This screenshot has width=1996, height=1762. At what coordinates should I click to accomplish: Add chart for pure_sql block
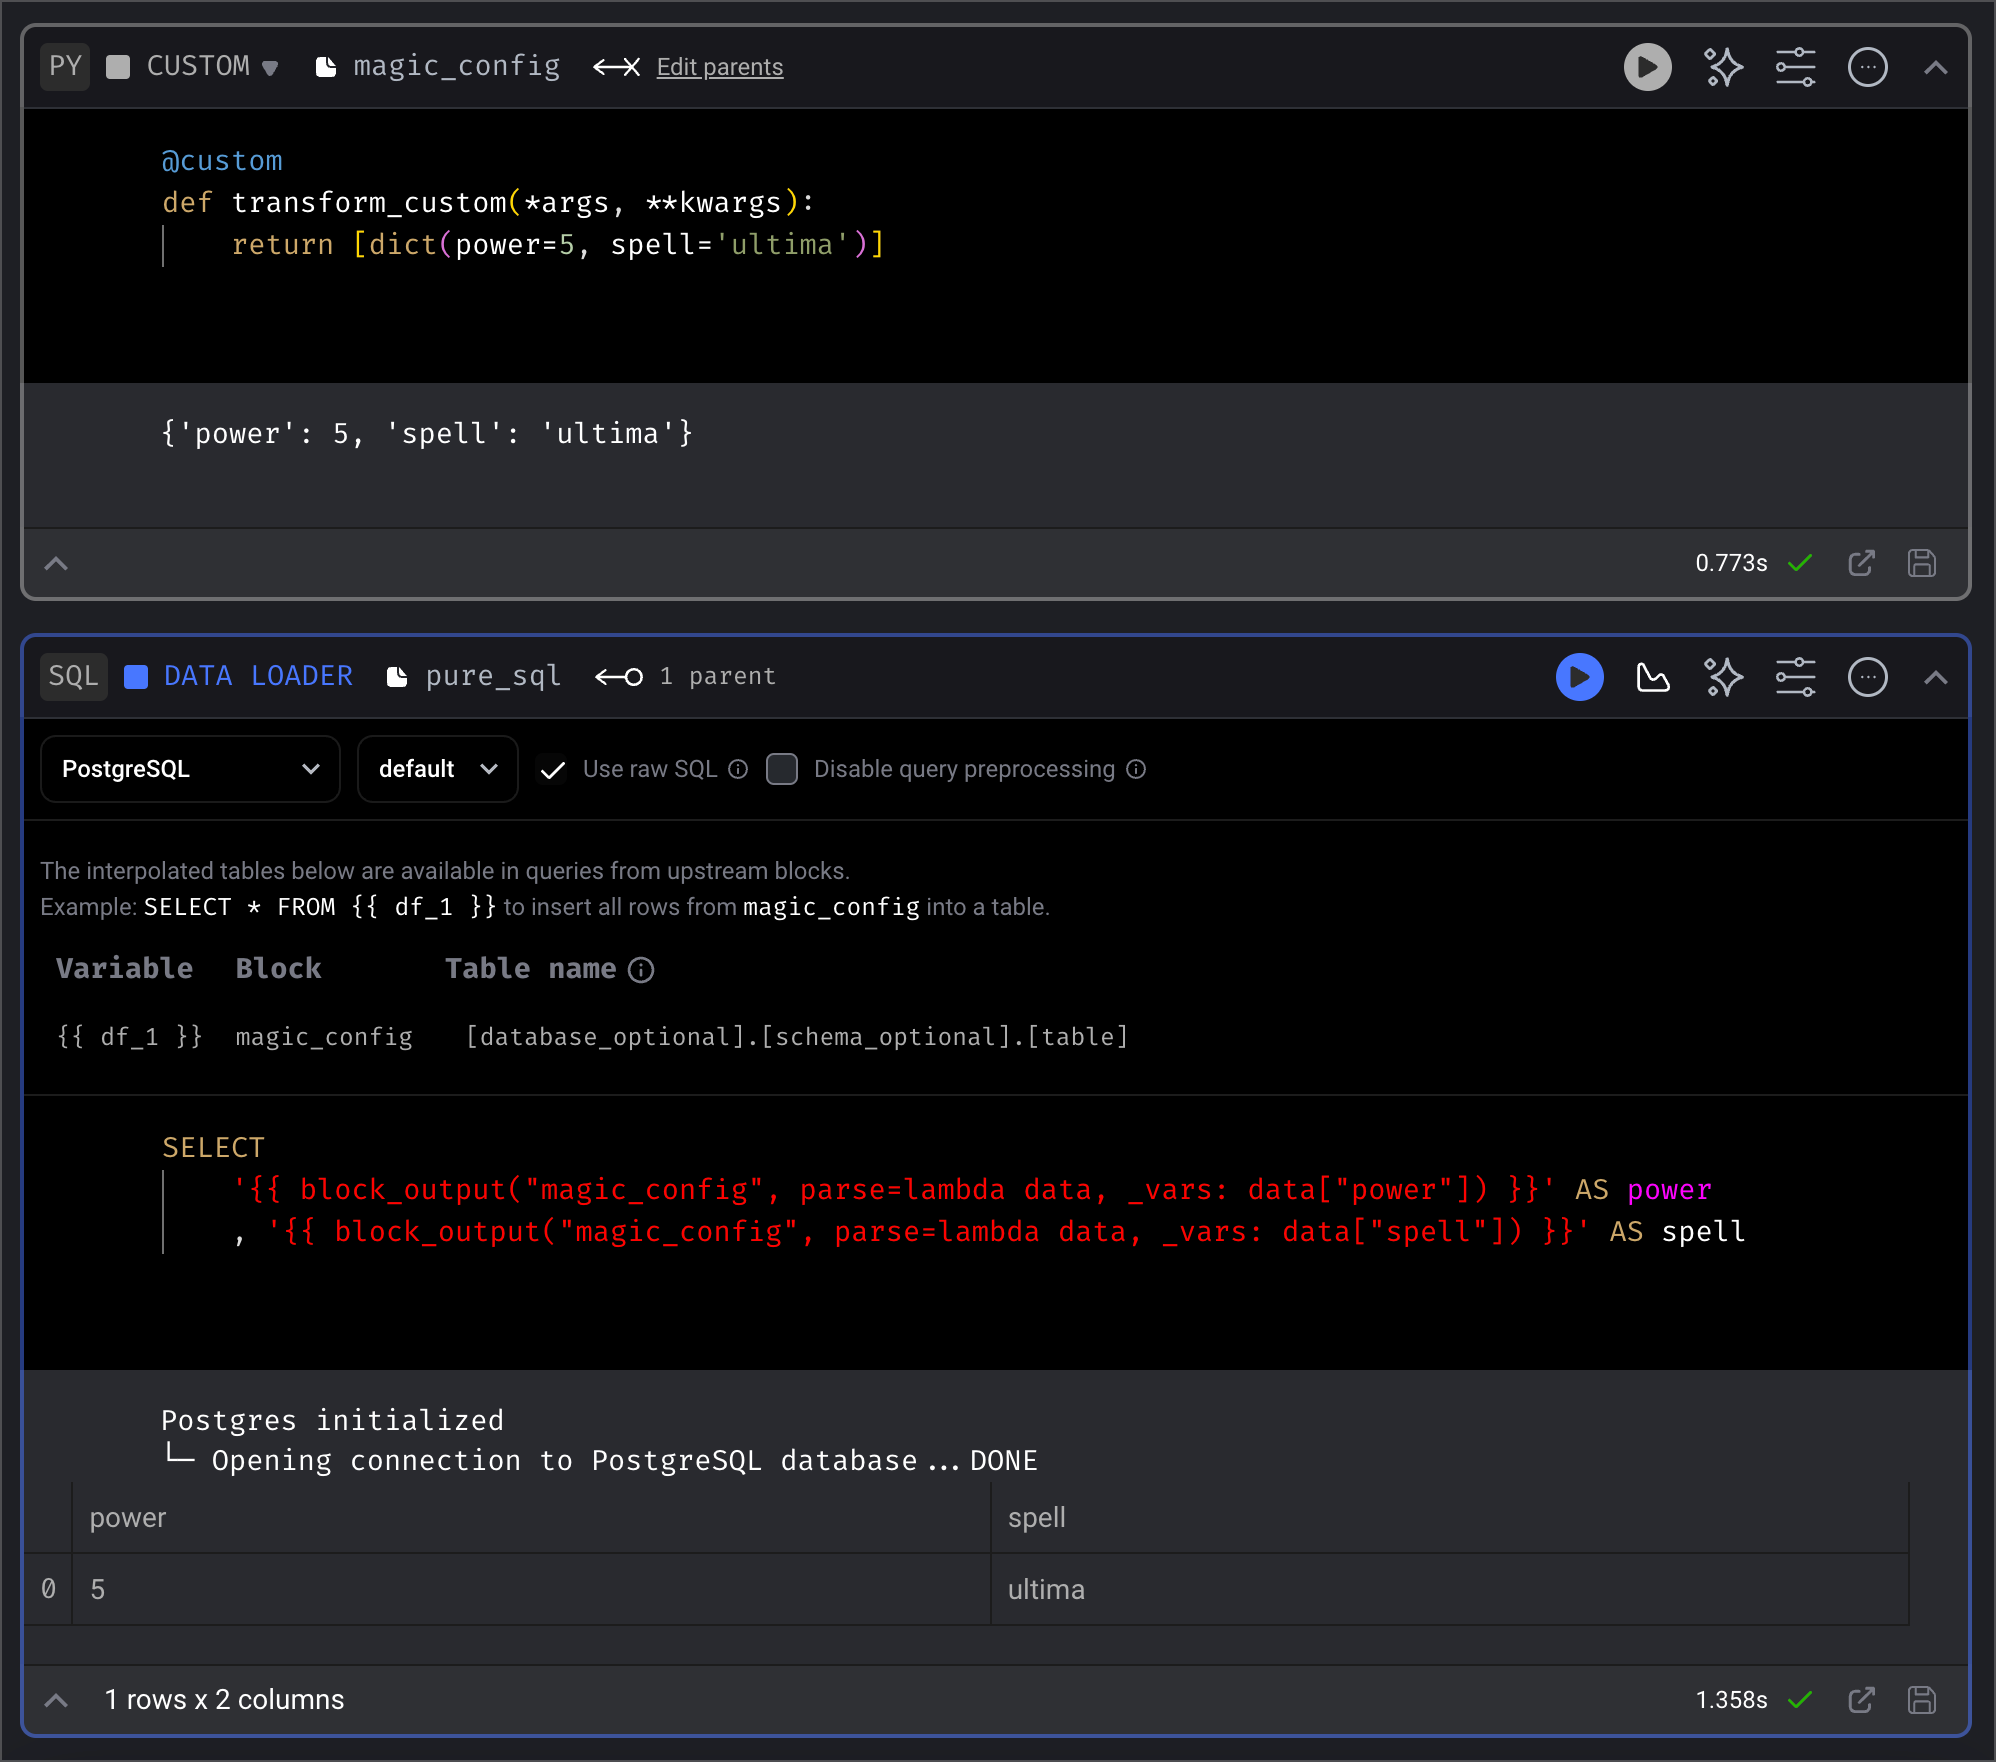click(1652, 677)
